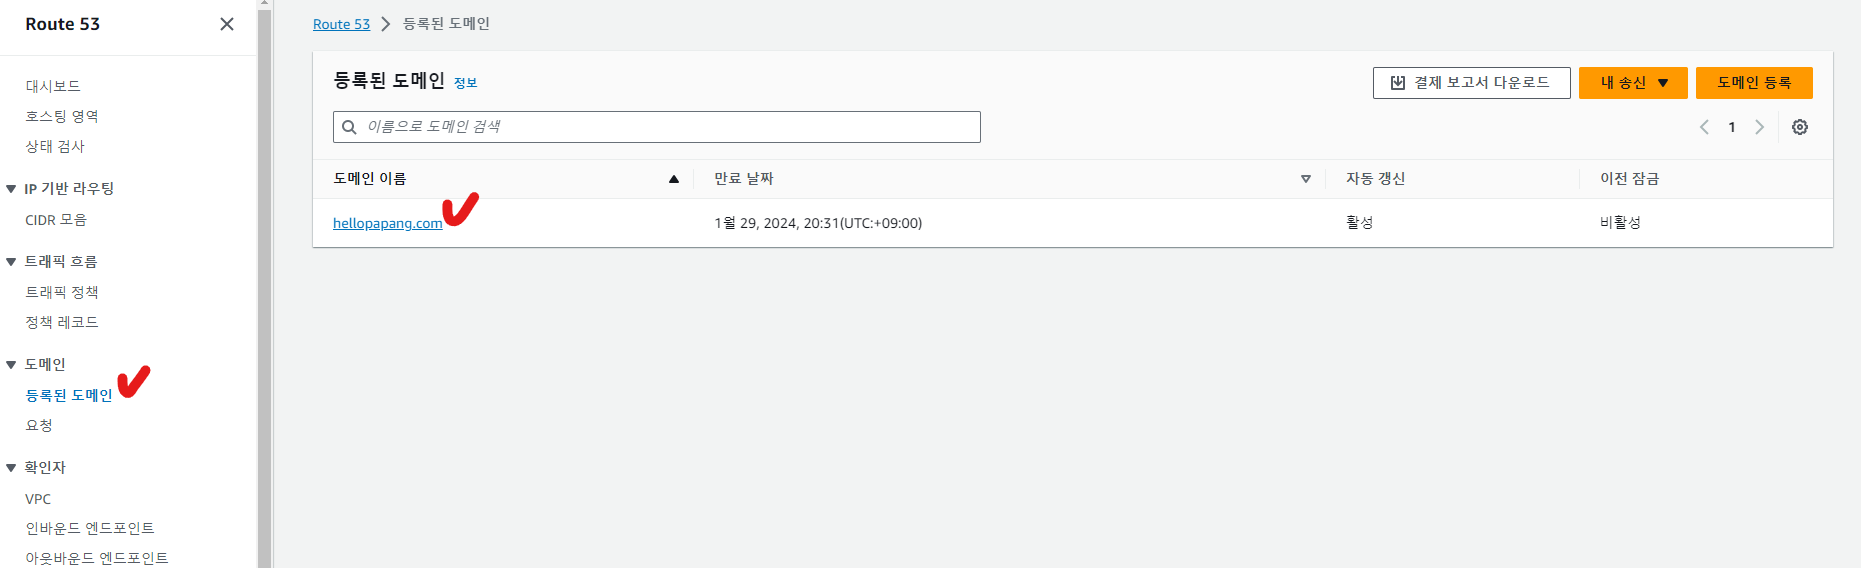Screen dimensions: 1861x568
Task: Download the billing report
Action: 1471,83
